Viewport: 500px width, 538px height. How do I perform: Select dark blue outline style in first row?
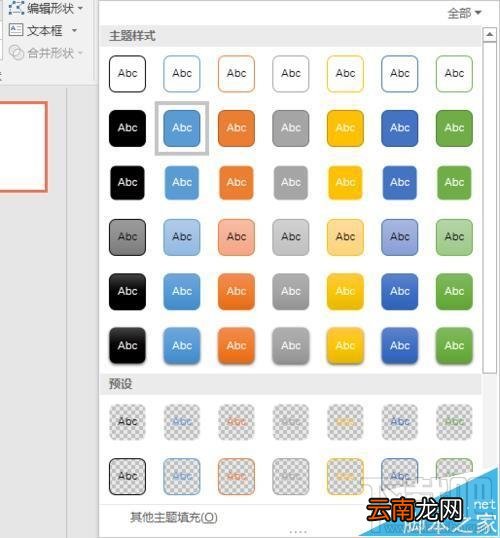point(400,74)
